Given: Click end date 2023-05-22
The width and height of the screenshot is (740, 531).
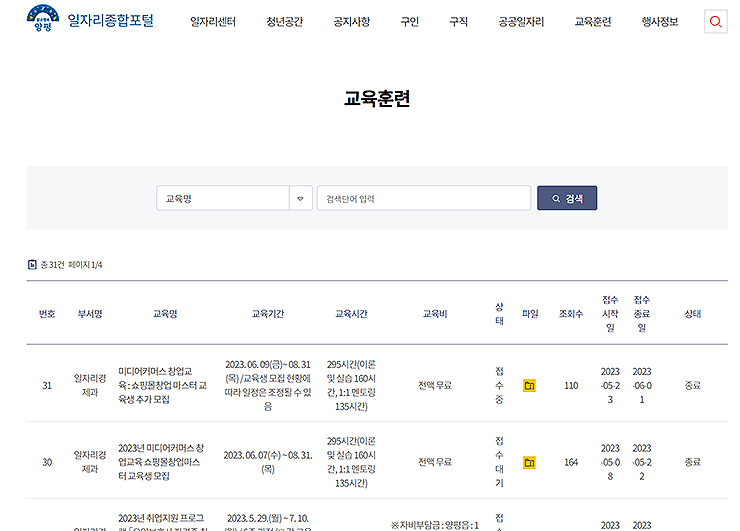Looking at the screenshot, I should click(642, 463).
